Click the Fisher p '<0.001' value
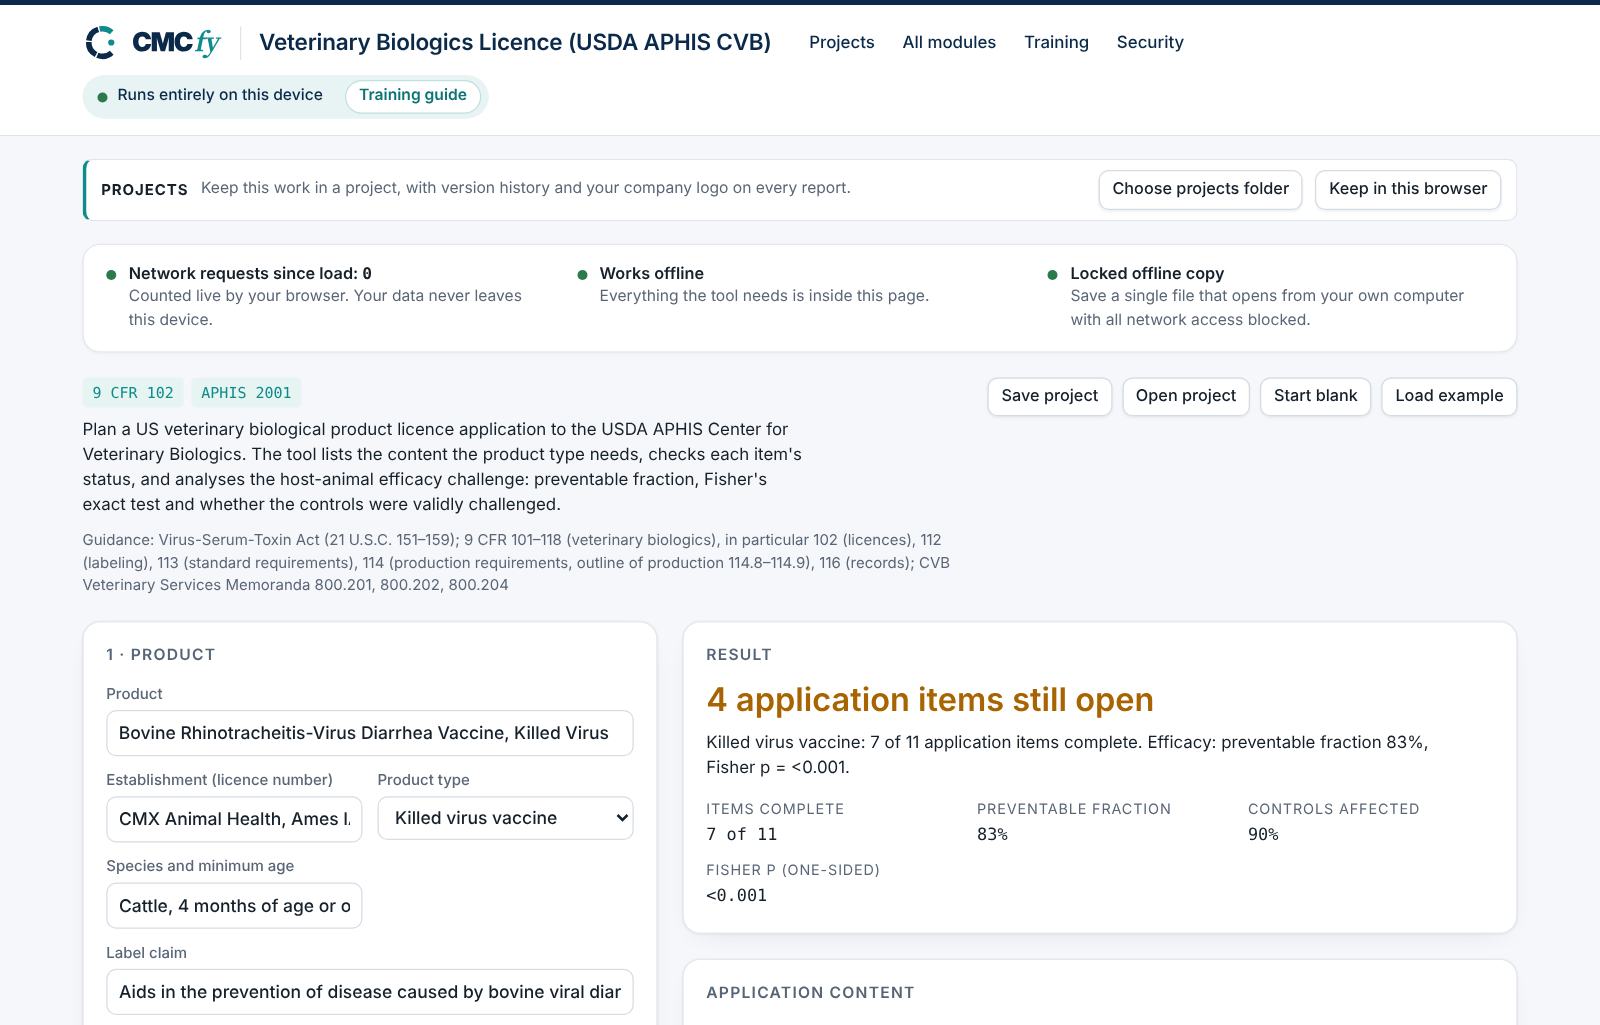Image resolution: width=1600 pixels, height=1025 pixels. [x=736, y=895]
